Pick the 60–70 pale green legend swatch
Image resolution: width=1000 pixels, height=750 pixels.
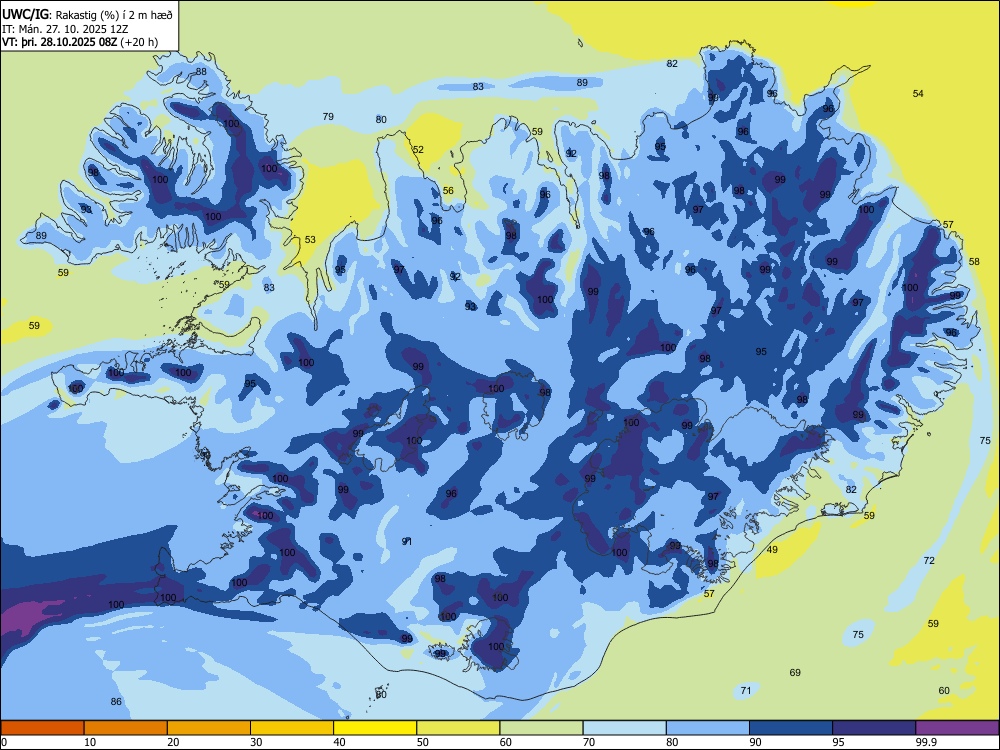[x=541, y=728]
